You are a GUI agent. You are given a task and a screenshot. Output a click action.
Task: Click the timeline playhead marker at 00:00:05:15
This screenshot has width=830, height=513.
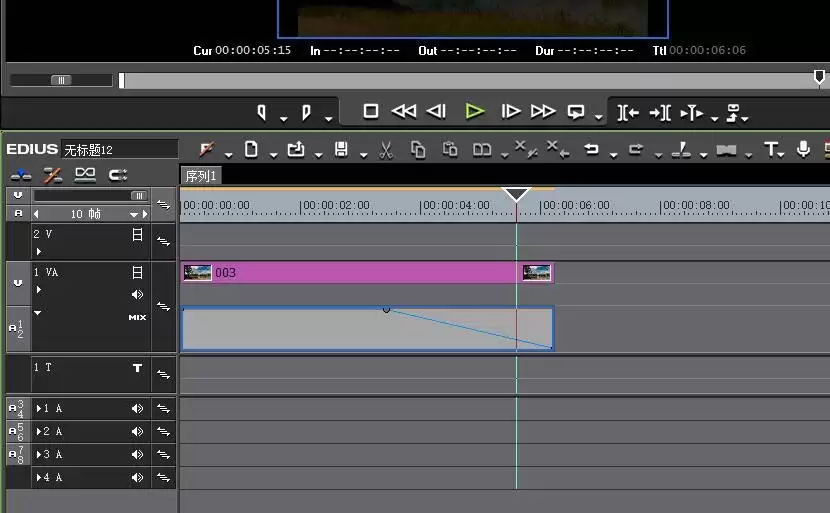pos(516,194)
